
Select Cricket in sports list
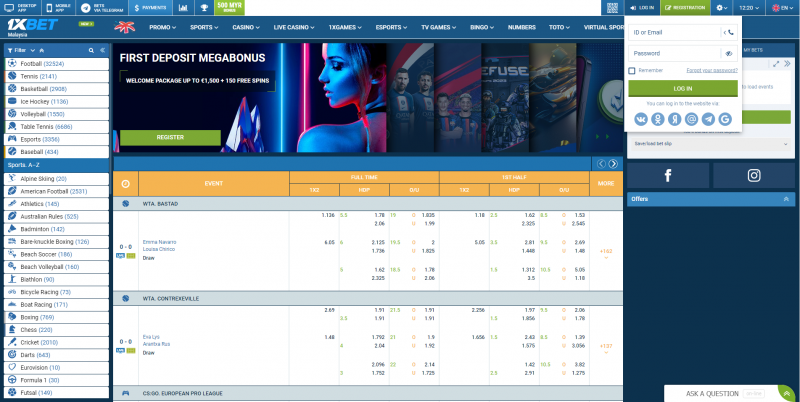[x=56, y=342]
